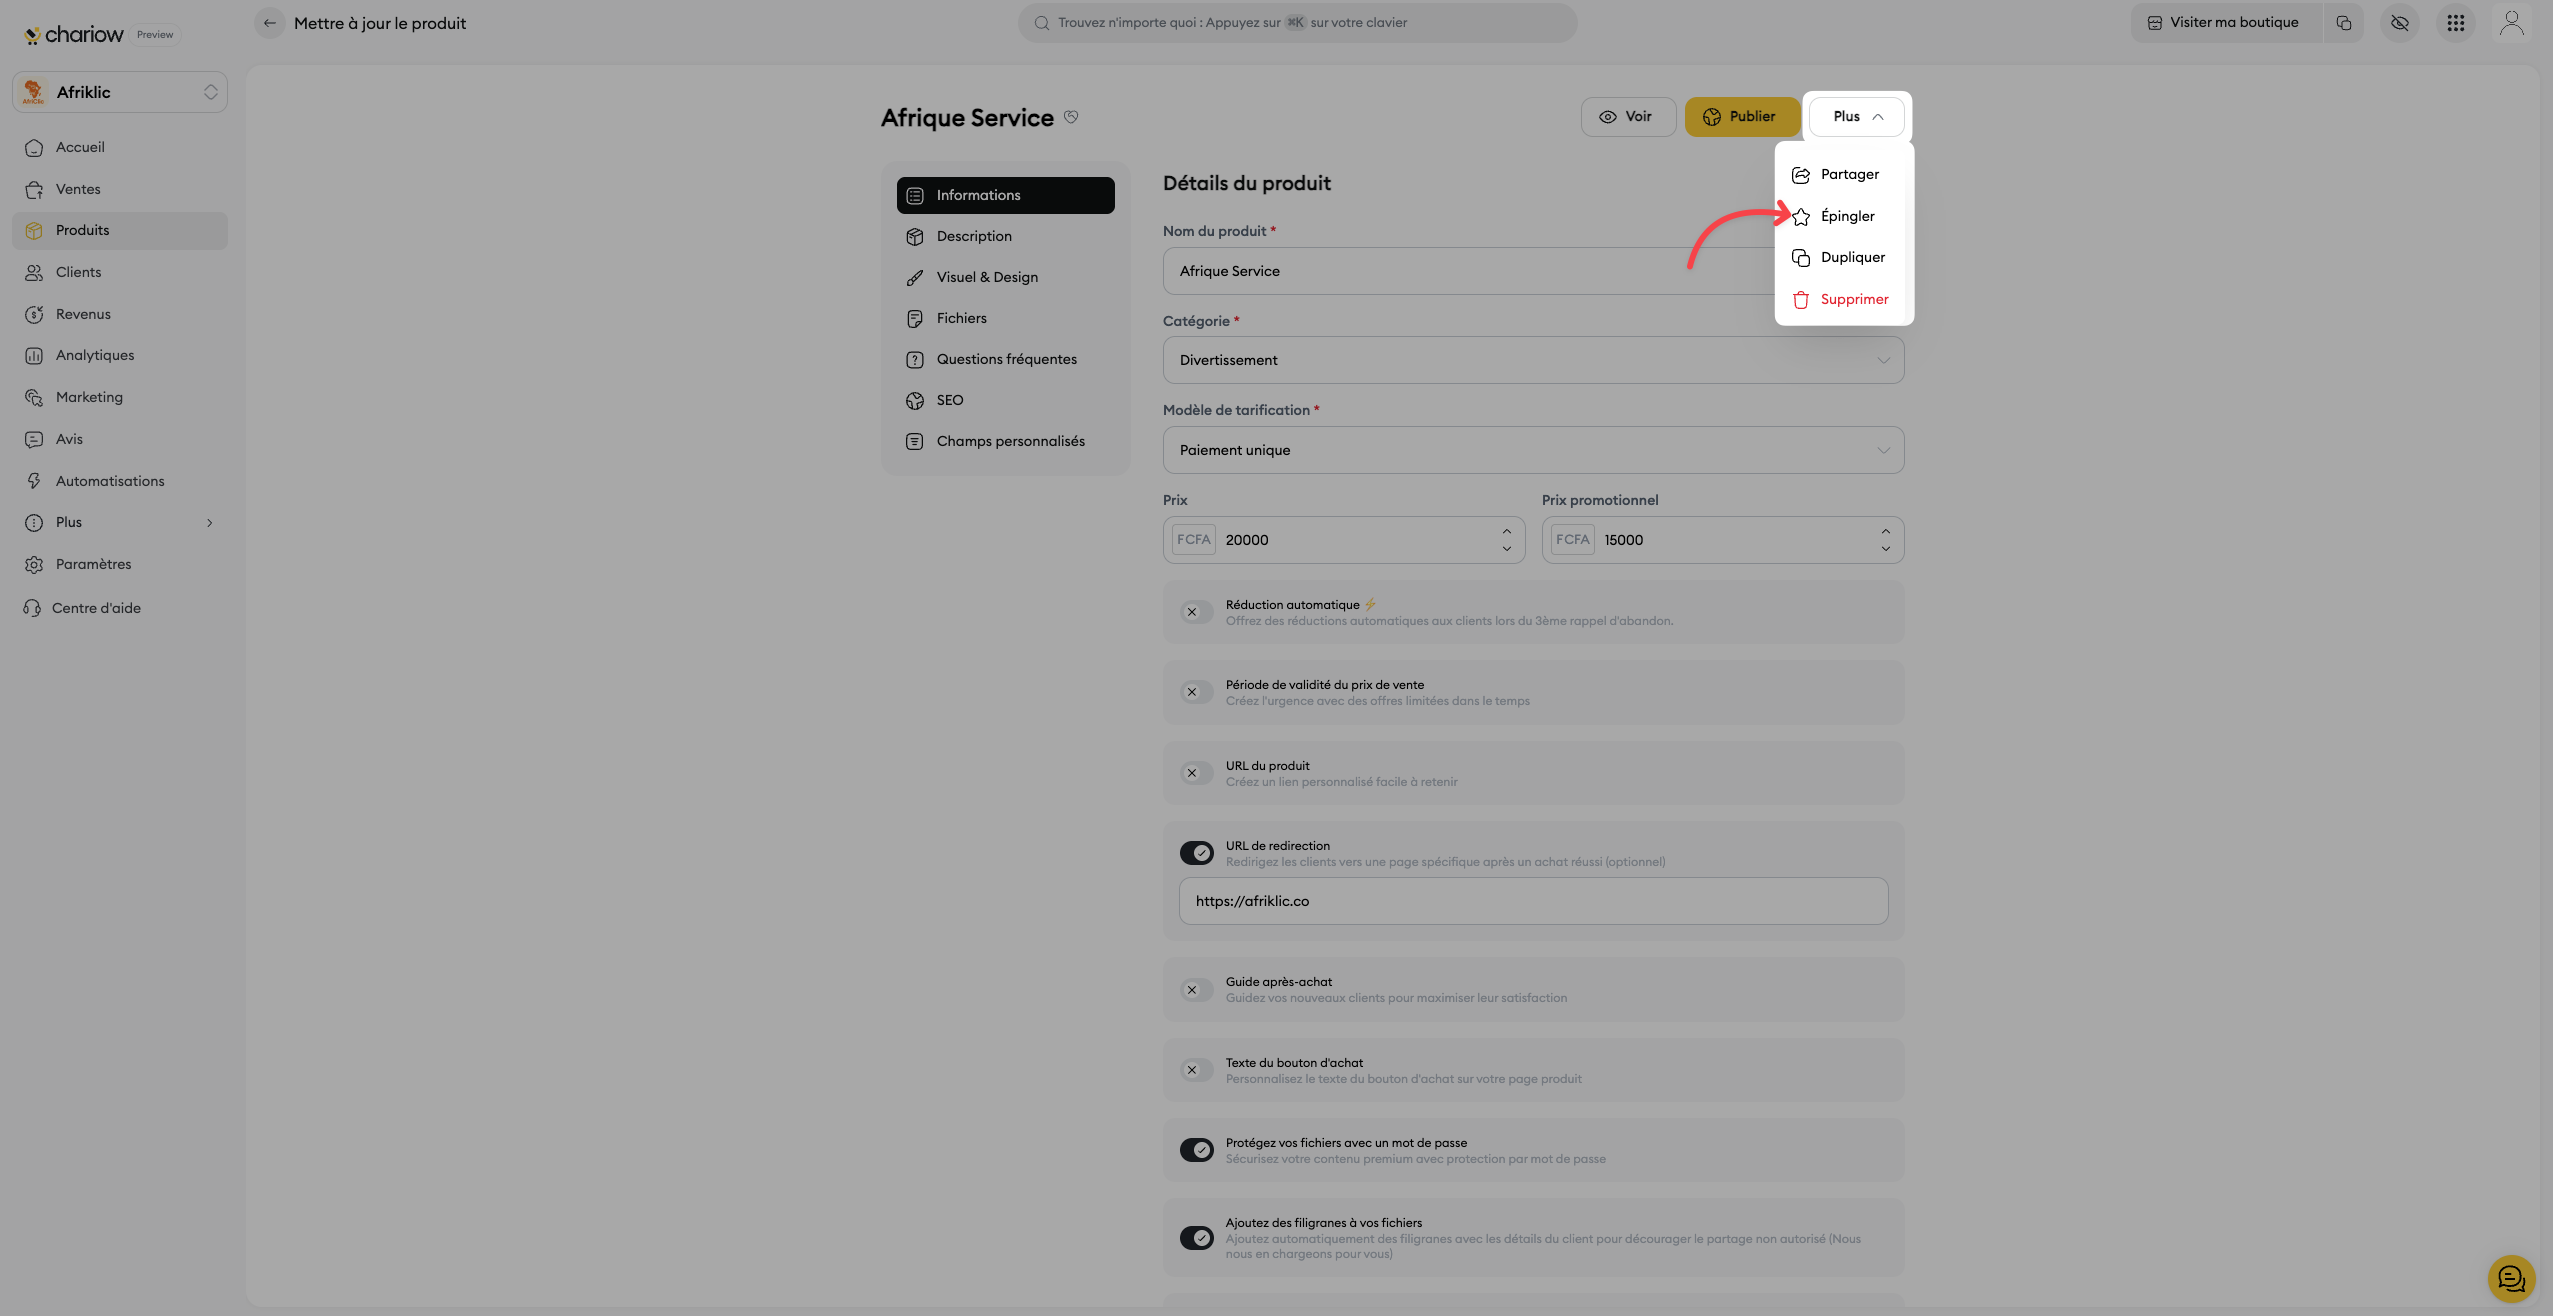
Task: Switch to the Visuel & Design tab
Action: 986,277
